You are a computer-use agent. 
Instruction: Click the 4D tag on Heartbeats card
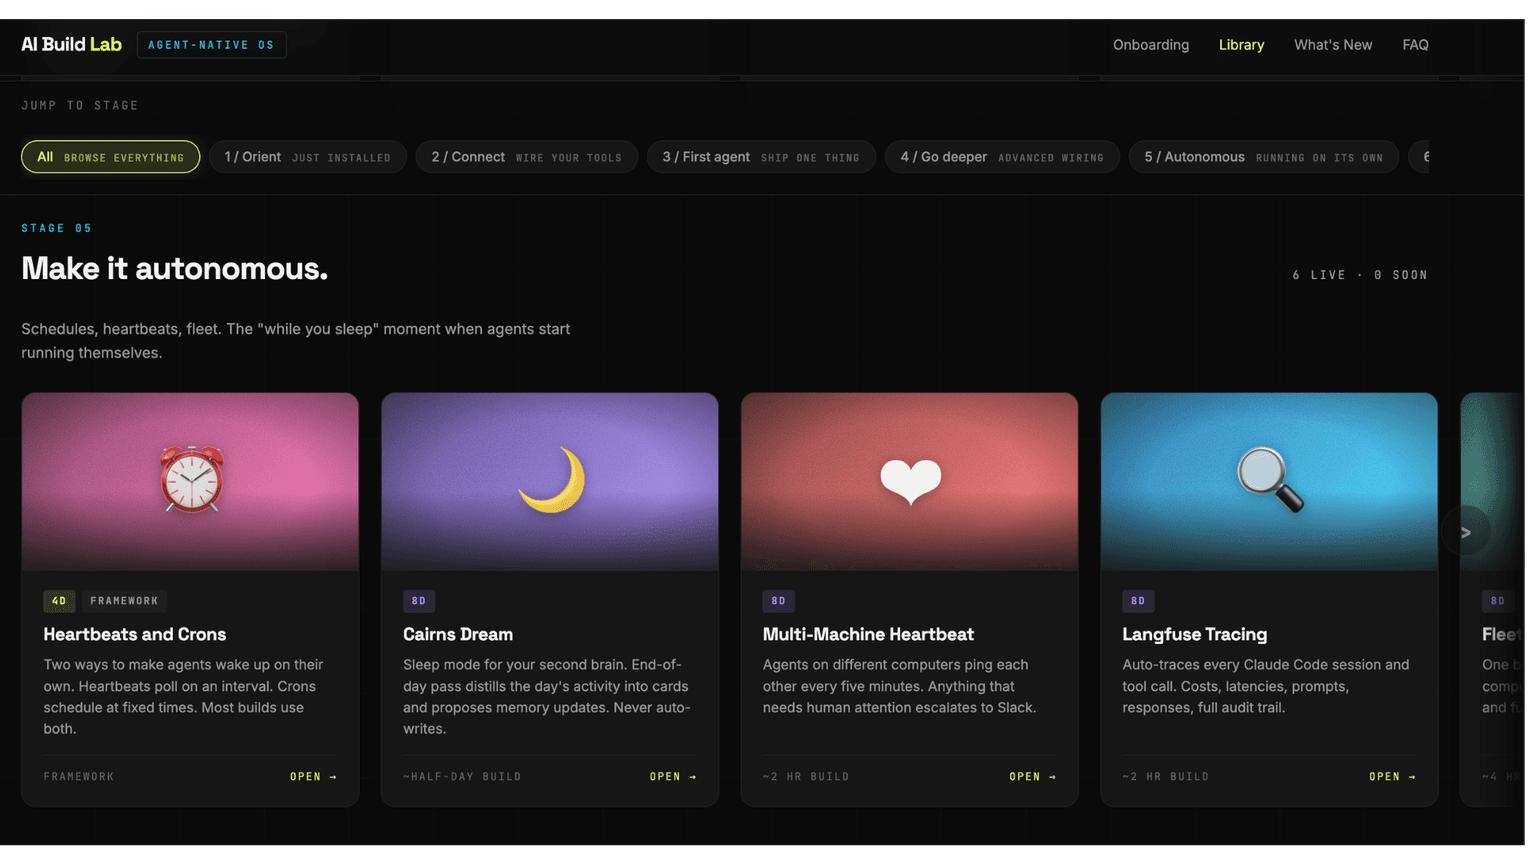[59, 601]
